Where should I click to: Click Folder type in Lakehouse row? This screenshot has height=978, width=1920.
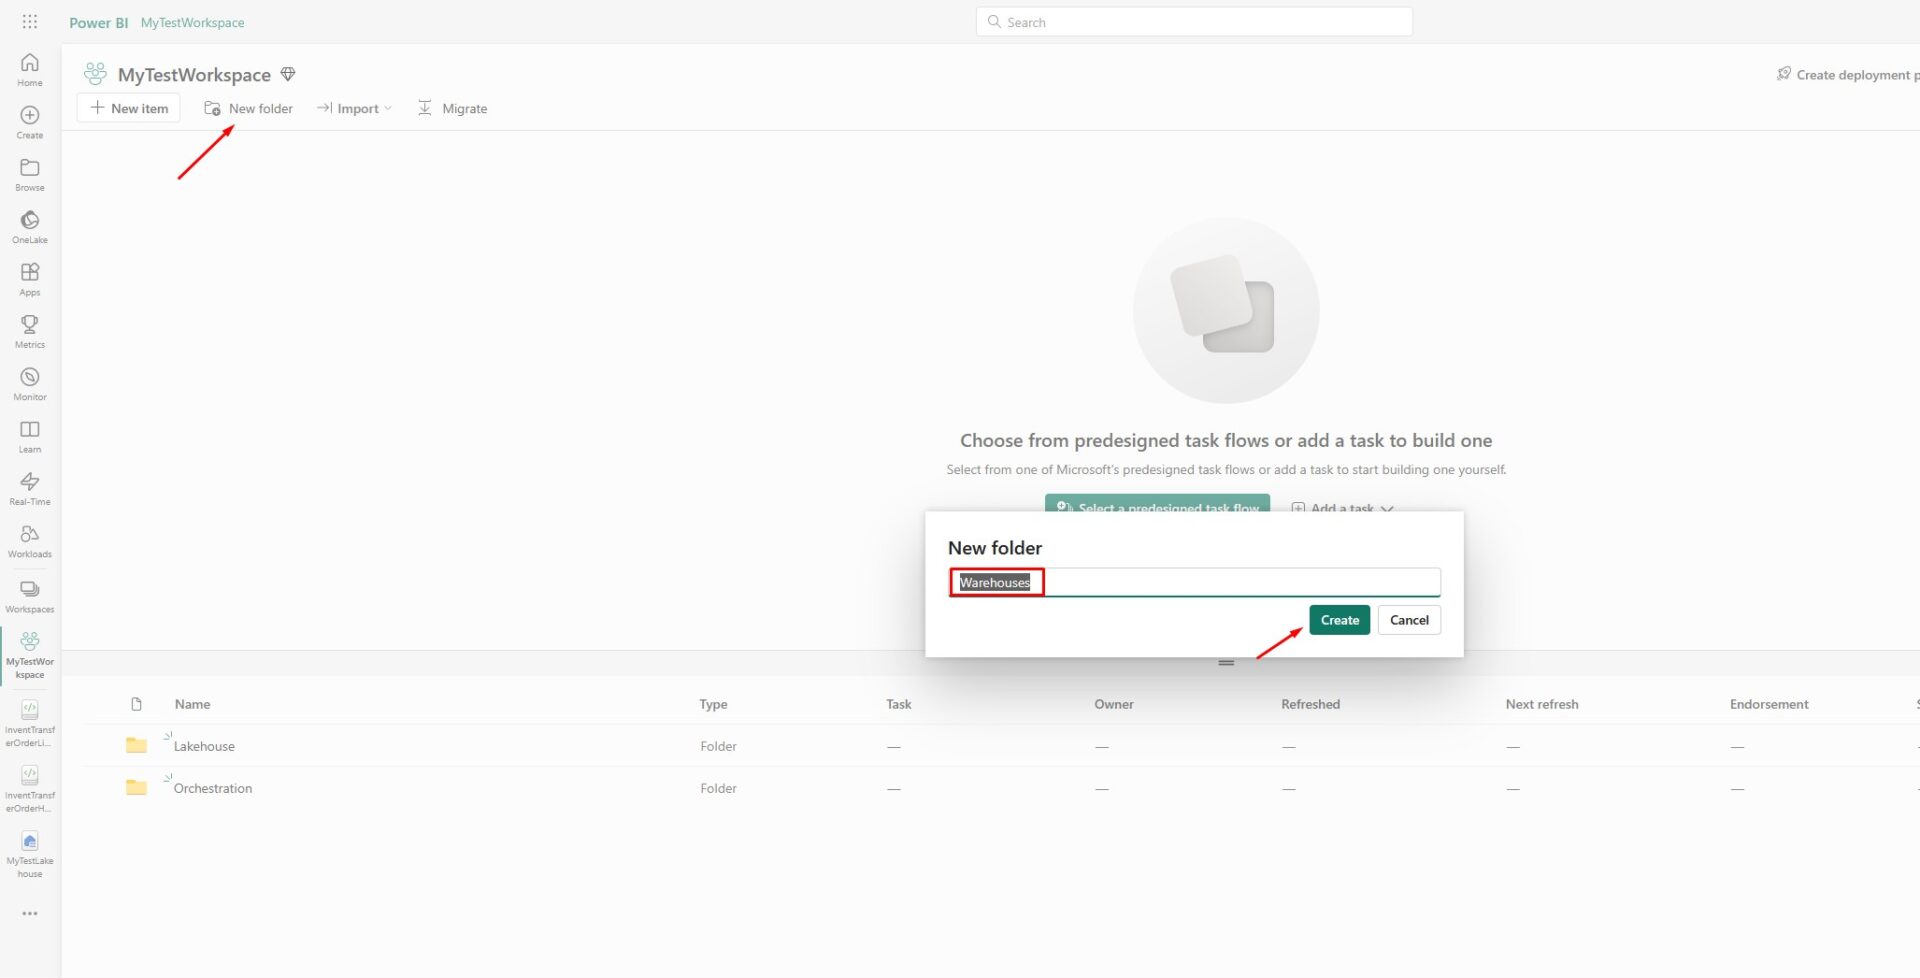click(718, 746)
